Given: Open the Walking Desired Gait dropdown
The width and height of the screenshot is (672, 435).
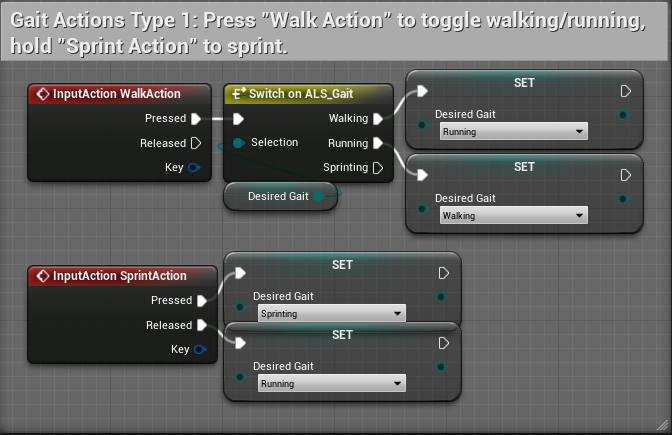Looking at the screenshot, I should tap(513, 216).
